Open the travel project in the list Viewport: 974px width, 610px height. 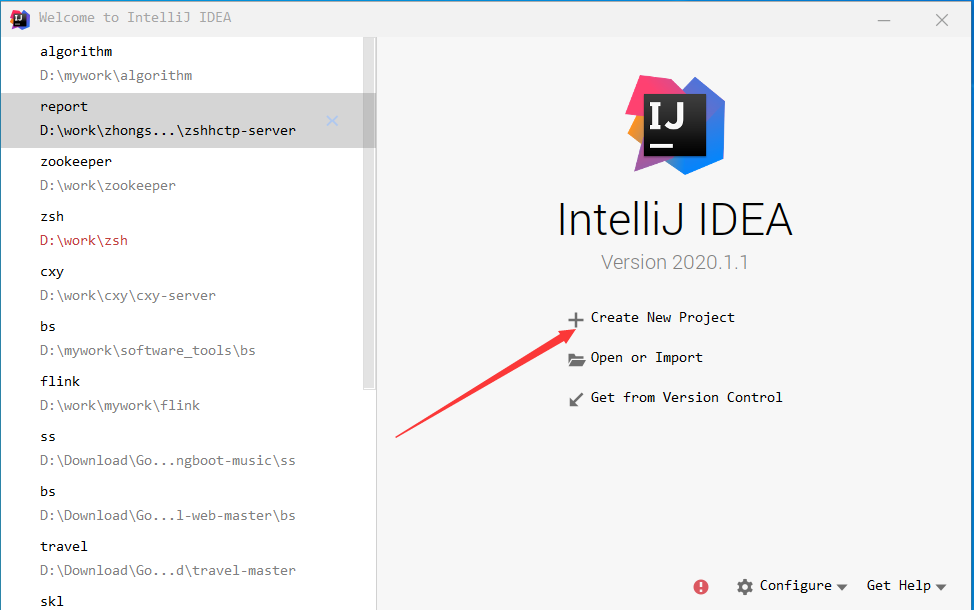coord(167,558)
